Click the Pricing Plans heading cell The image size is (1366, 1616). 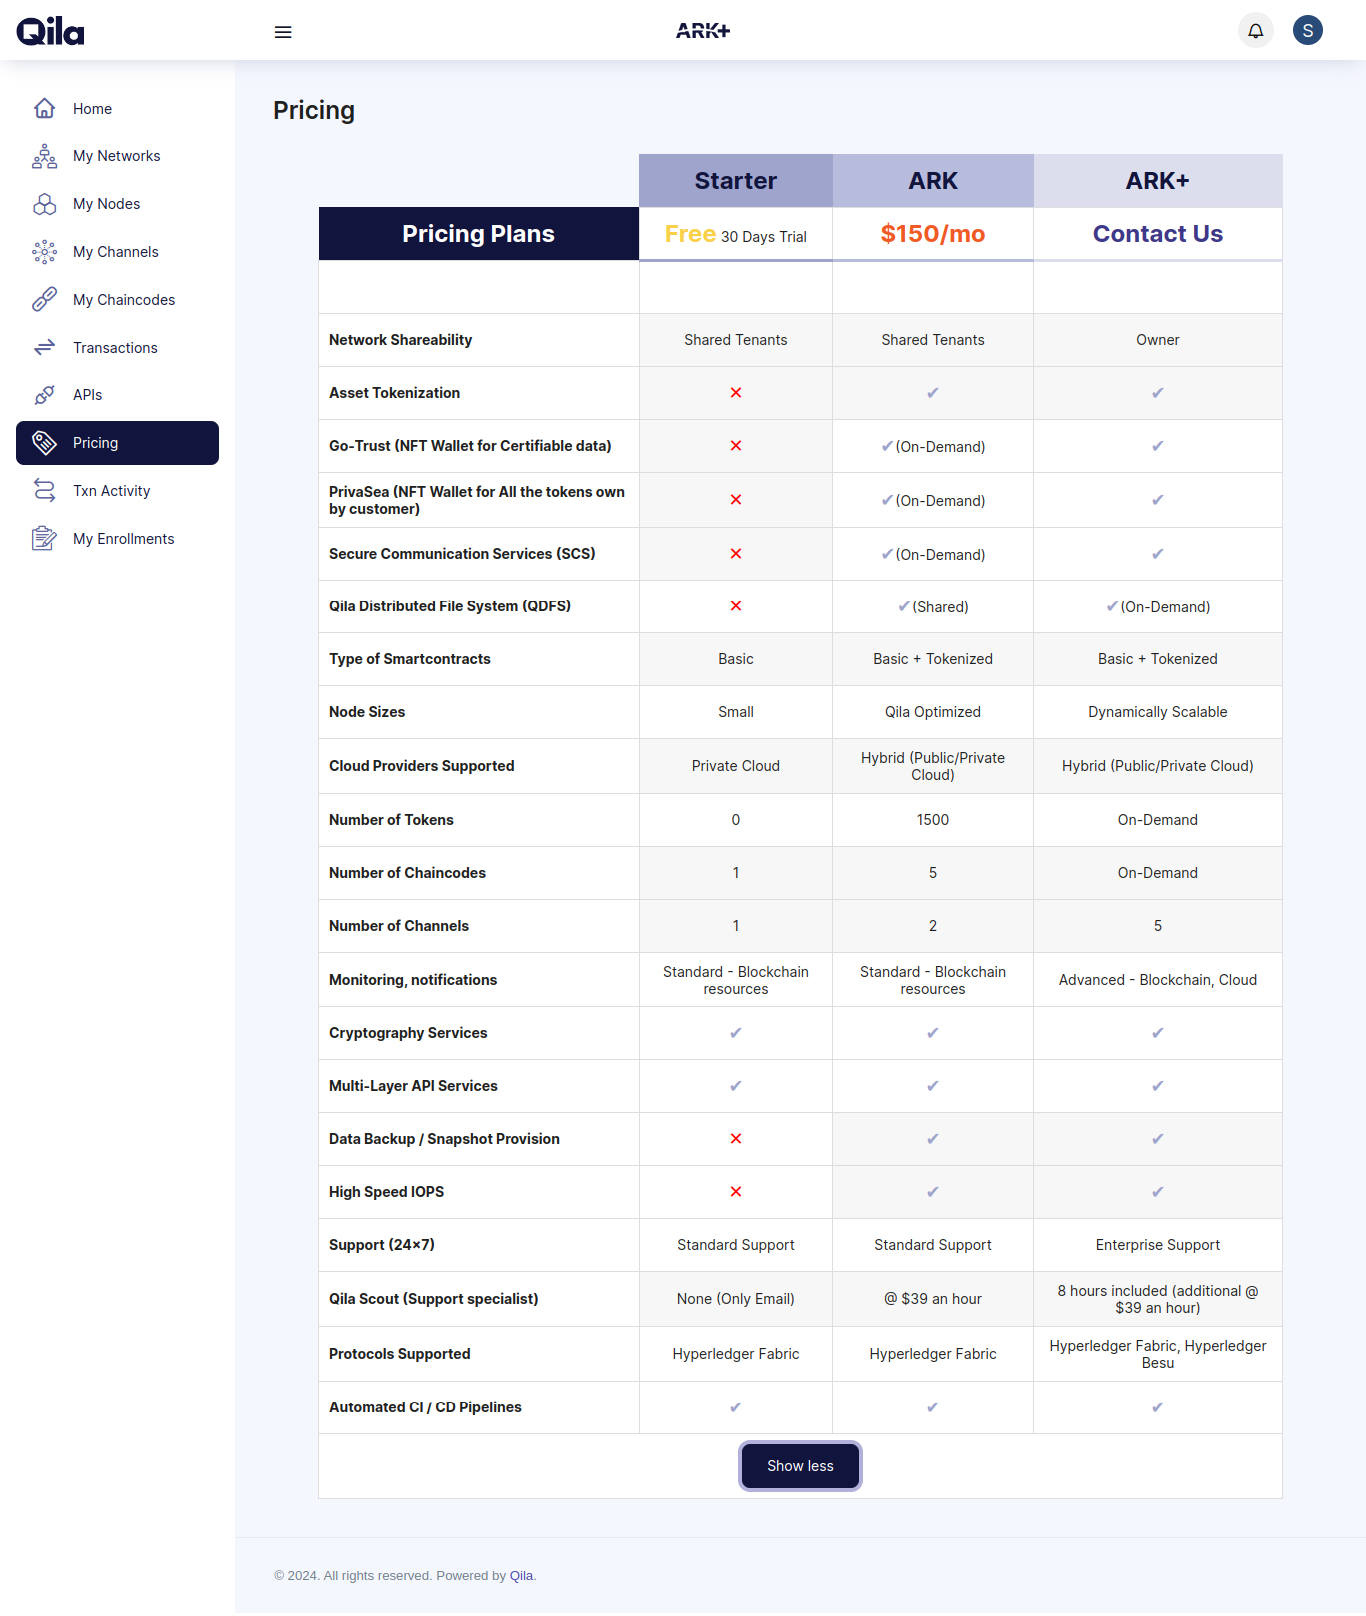[479, 234]
